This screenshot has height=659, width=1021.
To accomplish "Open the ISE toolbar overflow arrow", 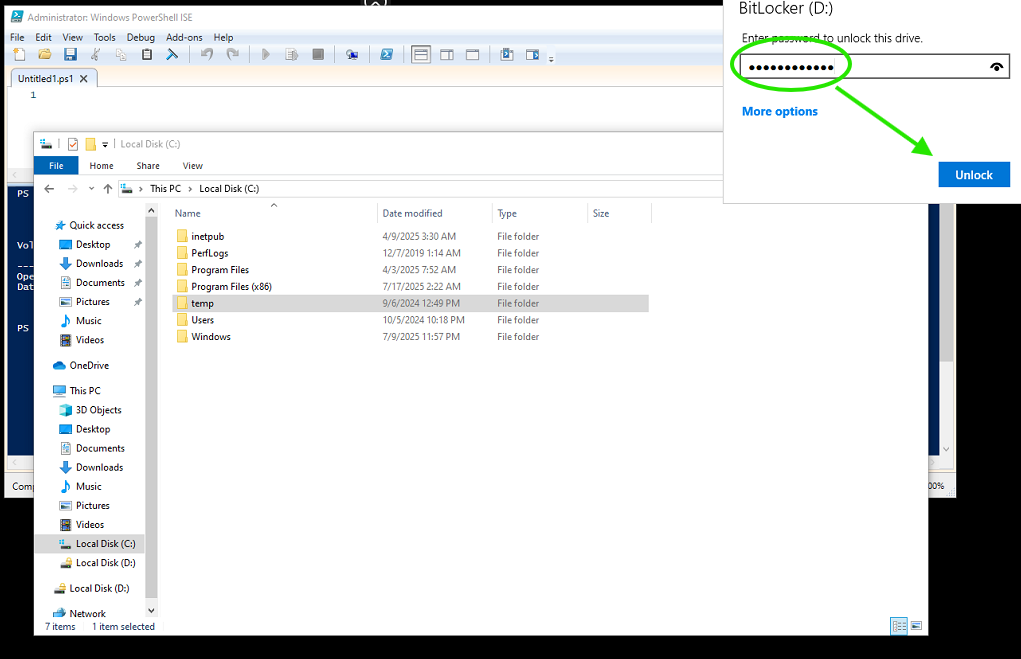I will tap(551, 59).
